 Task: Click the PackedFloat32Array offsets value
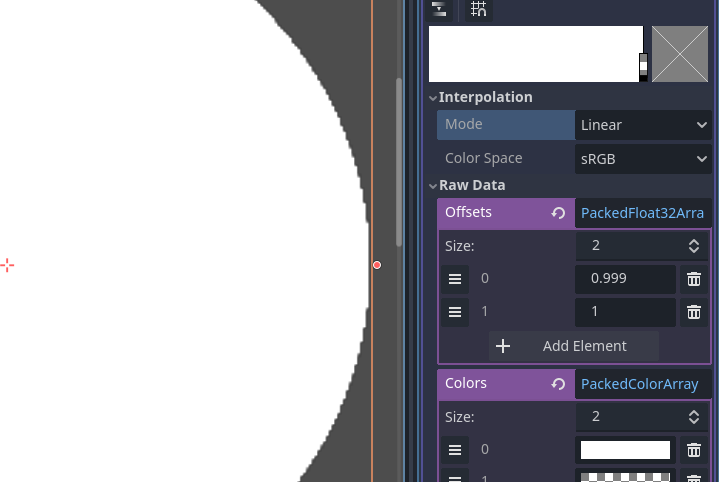point(643,213)
